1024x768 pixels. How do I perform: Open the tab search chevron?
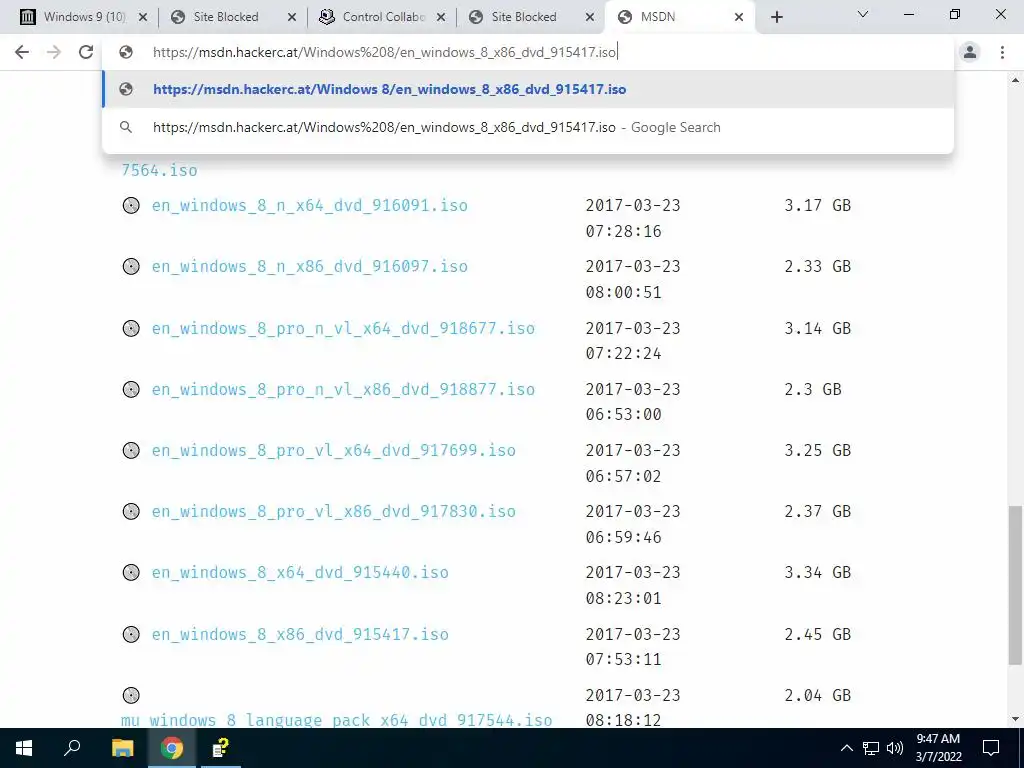coord(863,14)
